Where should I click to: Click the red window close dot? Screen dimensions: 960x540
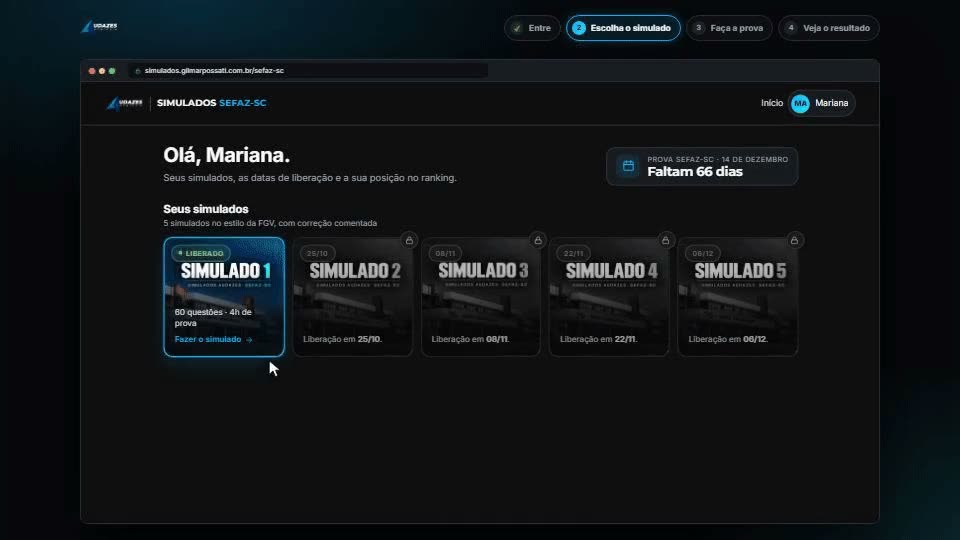(x=92, y=71)
